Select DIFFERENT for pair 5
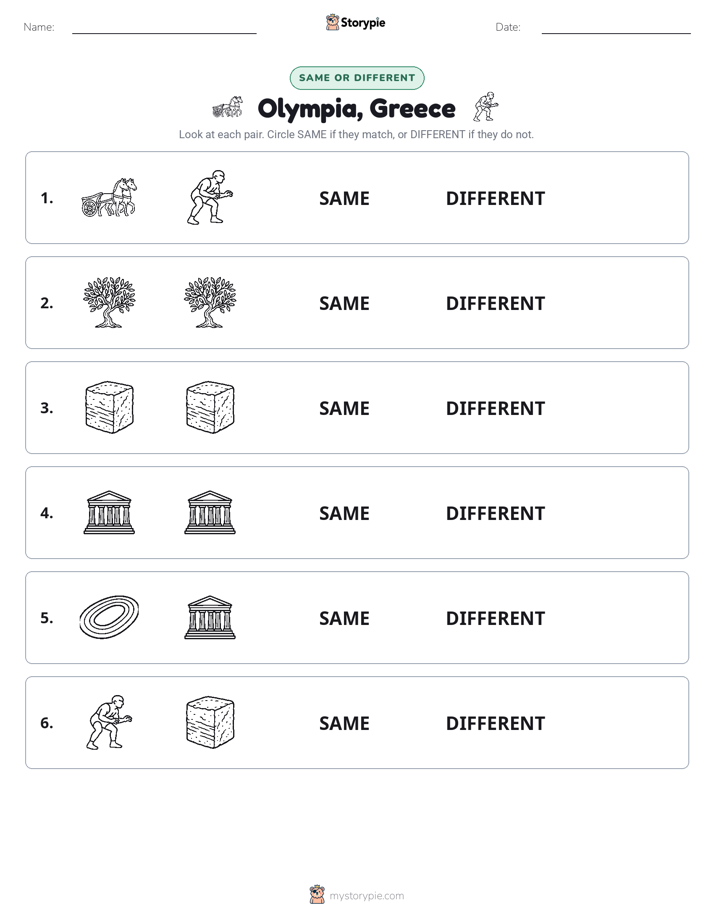 point(495,618)
